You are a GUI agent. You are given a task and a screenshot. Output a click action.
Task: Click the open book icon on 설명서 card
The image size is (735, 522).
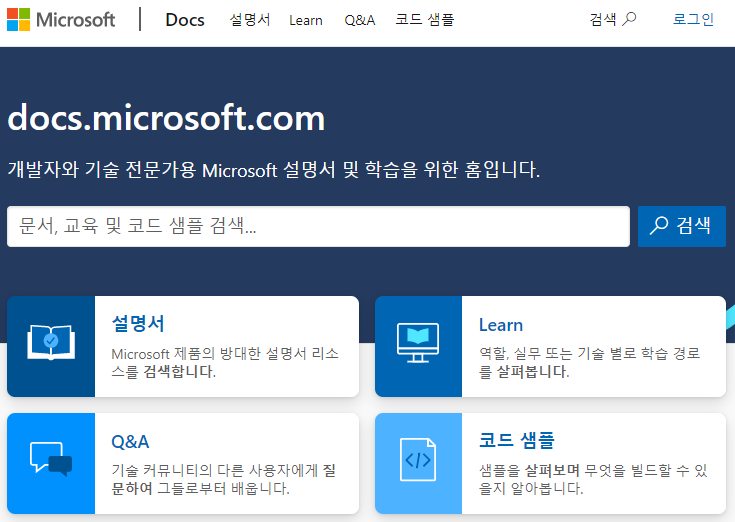pos(51,343)
